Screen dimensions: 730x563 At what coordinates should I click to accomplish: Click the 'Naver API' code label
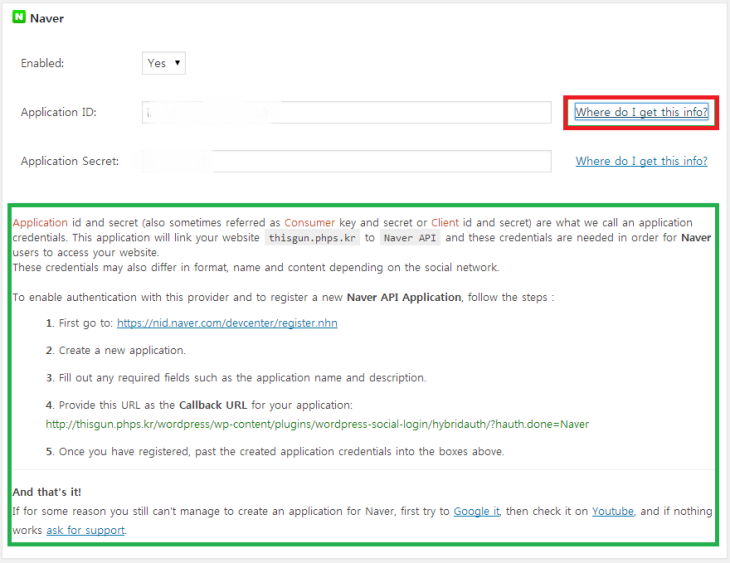coord(410,238)
